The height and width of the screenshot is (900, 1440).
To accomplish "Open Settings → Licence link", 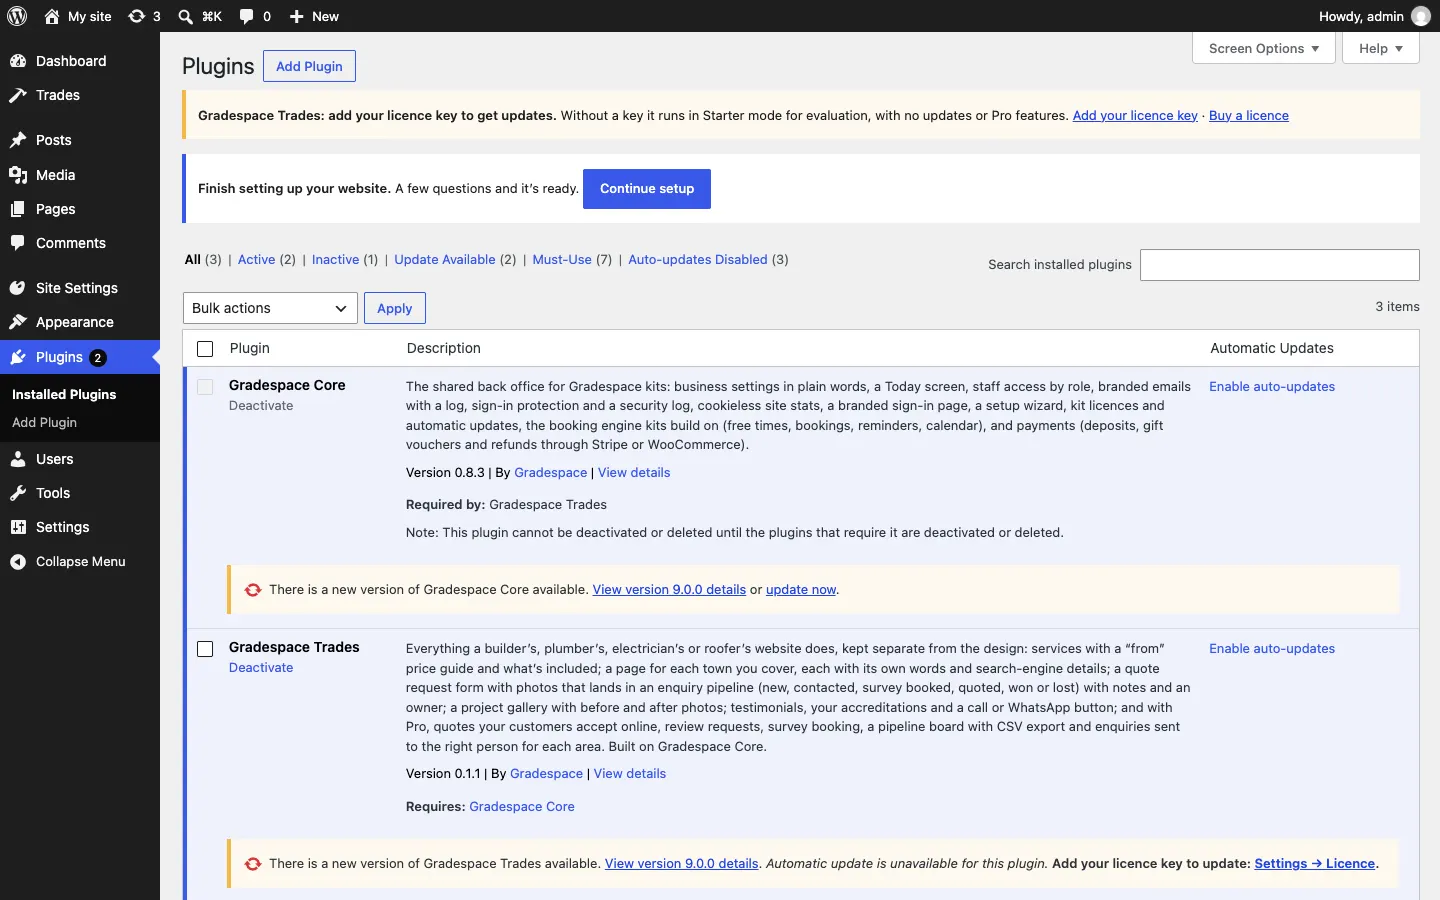I will click(x=1315, y=864).
